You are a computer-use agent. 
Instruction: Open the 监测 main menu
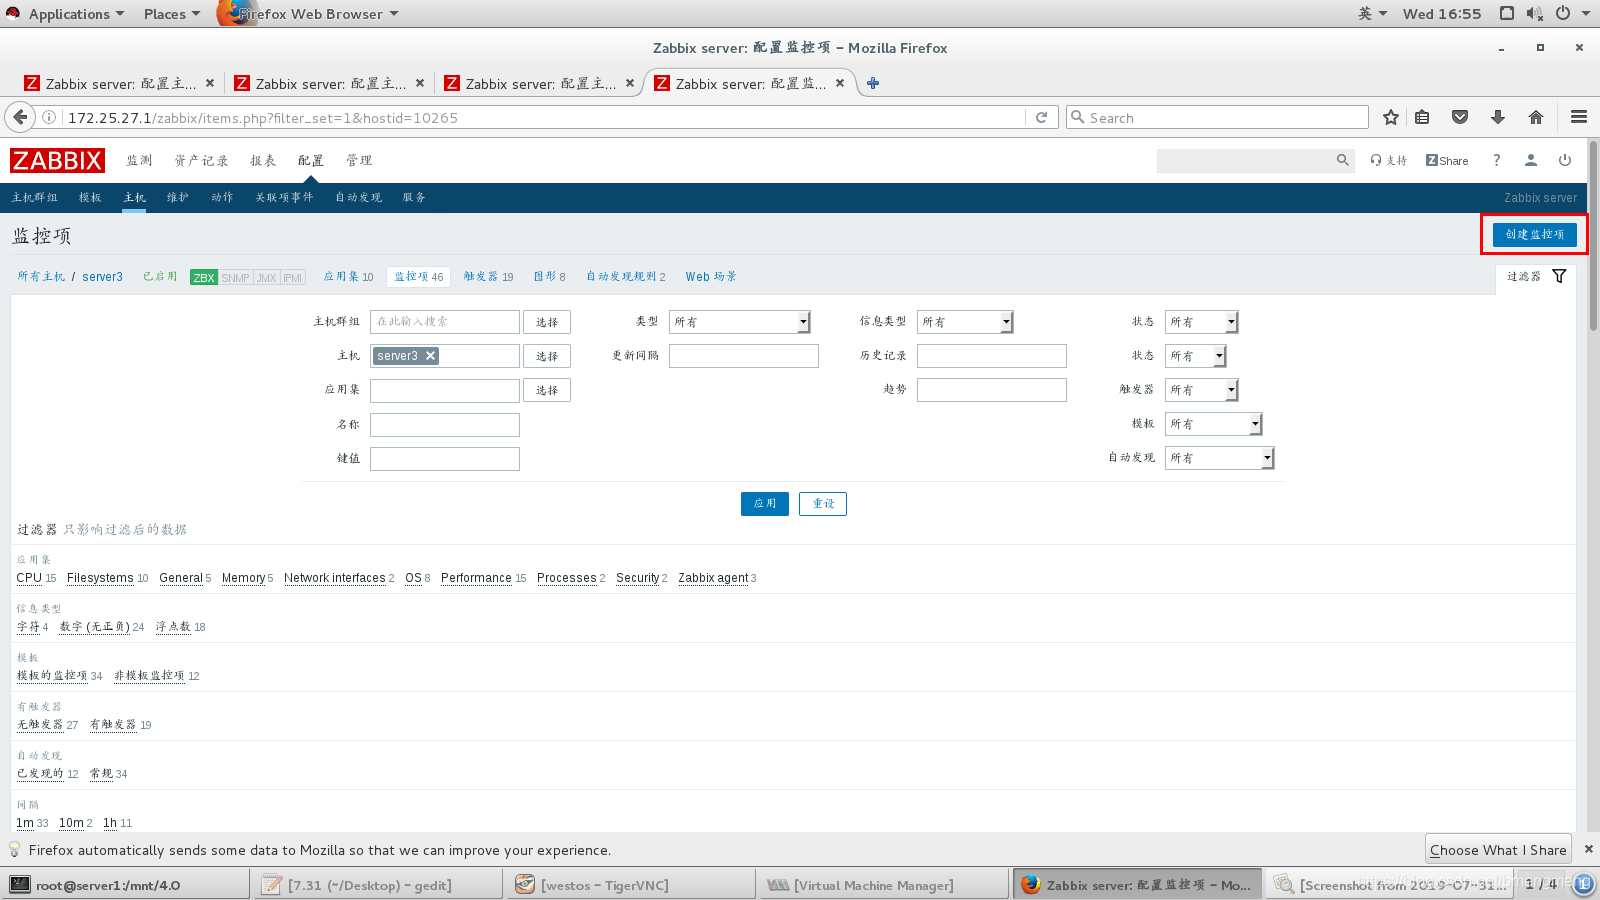[139, 160]
